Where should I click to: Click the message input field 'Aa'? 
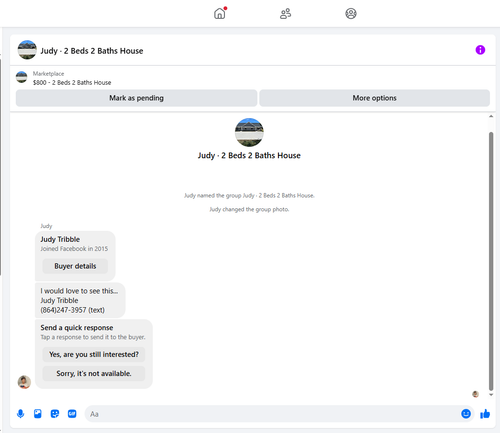point(272,414)
